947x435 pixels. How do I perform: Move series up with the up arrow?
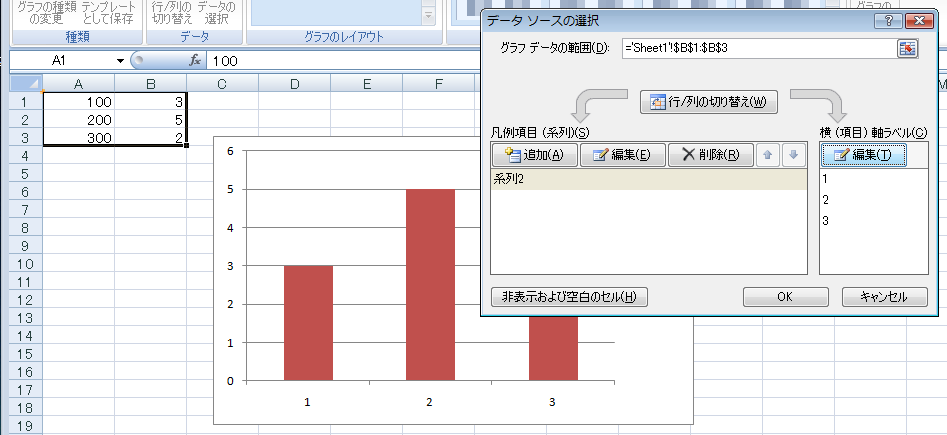[769, 154]
